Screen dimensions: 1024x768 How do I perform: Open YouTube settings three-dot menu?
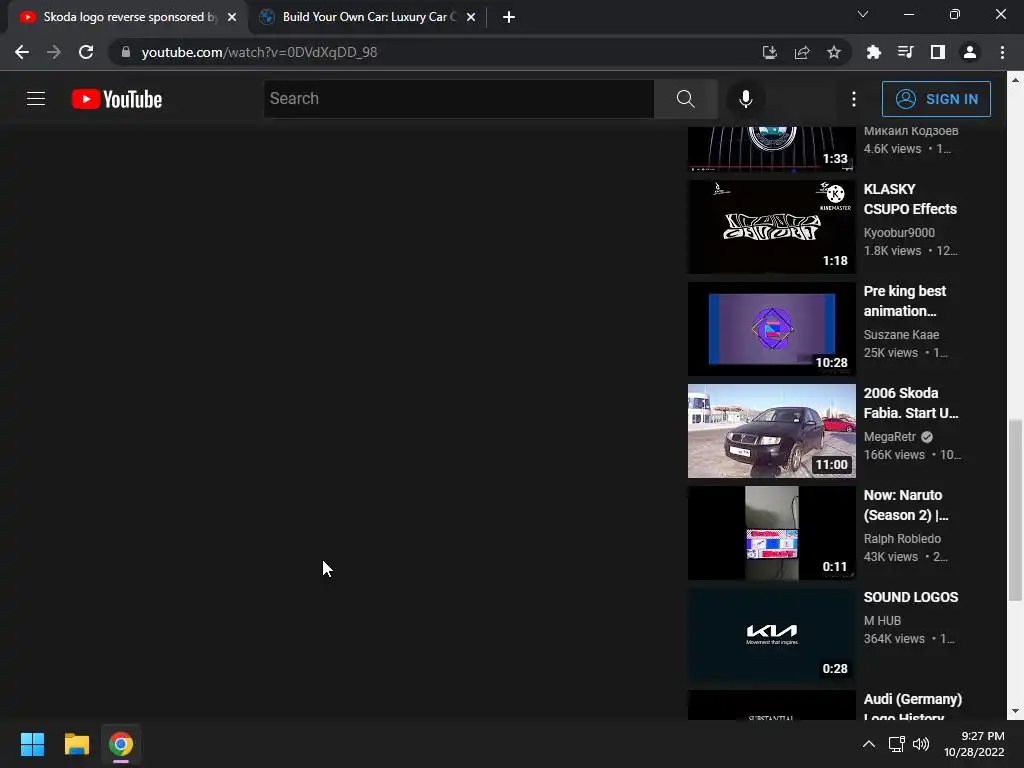854,99
